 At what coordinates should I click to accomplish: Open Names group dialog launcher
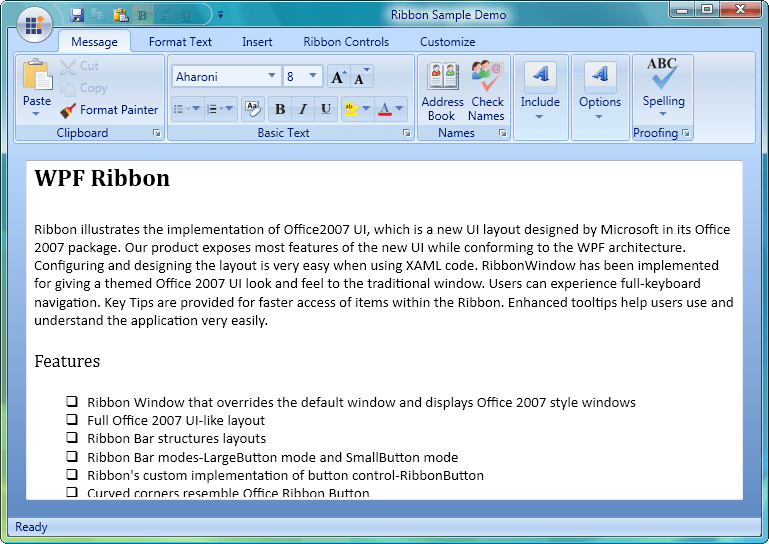(503, 133)
